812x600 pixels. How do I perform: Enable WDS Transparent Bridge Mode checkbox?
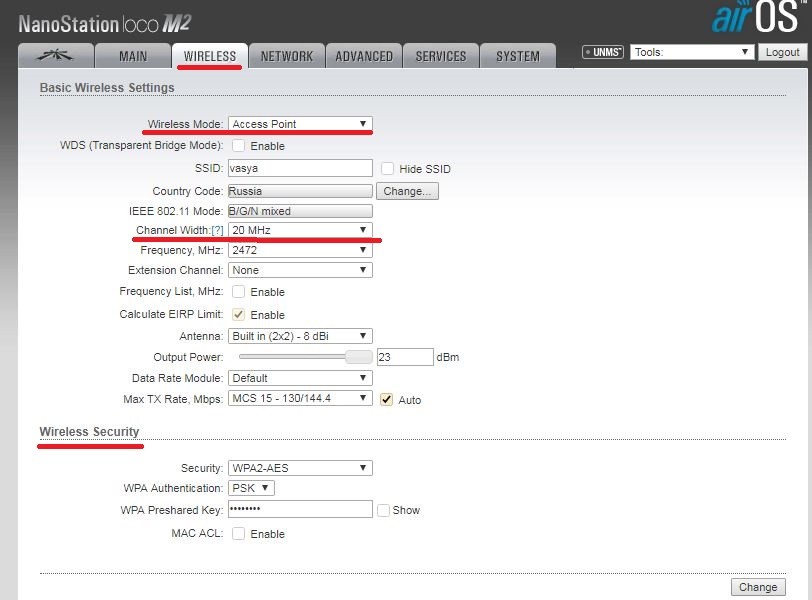pos(238,146)
